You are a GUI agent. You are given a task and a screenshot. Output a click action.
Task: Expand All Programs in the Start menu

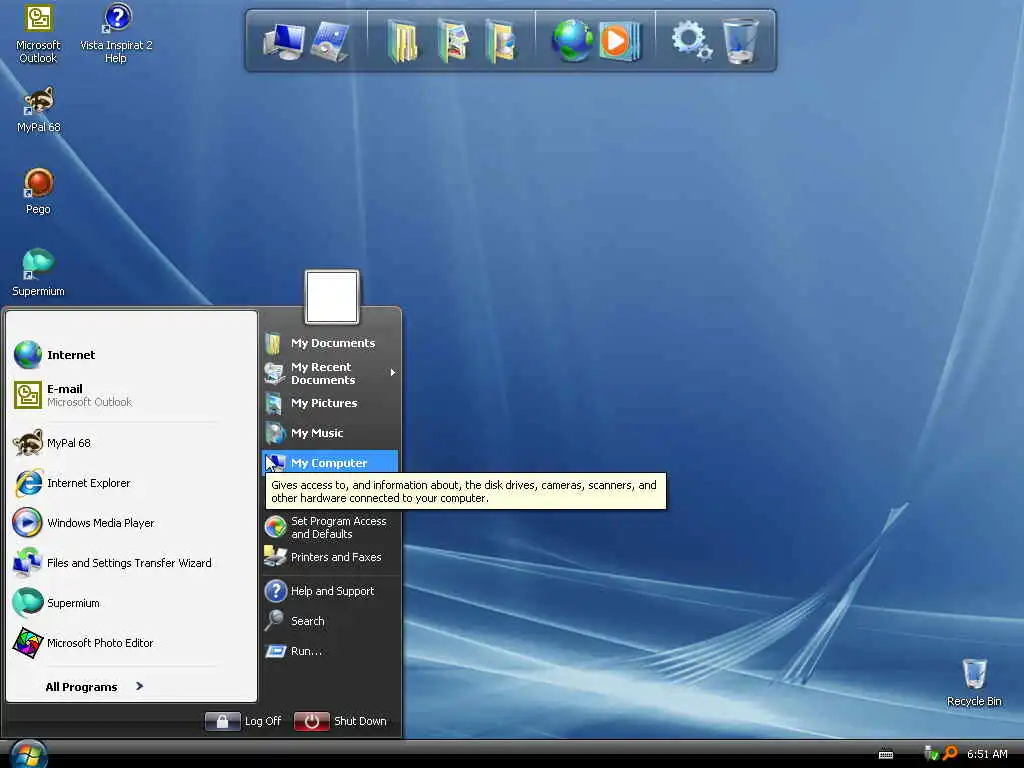coord(95,686)
